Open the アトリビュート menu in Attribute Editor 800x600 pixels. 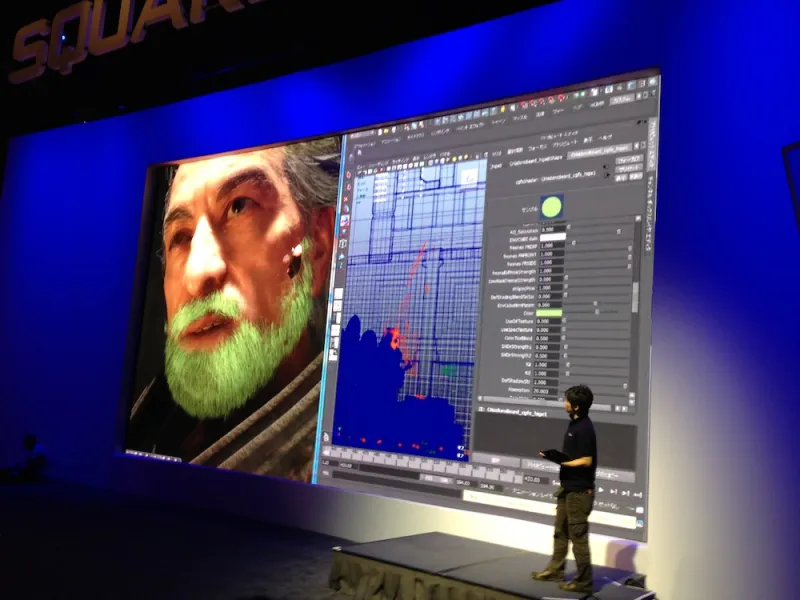tap(565, 140)
